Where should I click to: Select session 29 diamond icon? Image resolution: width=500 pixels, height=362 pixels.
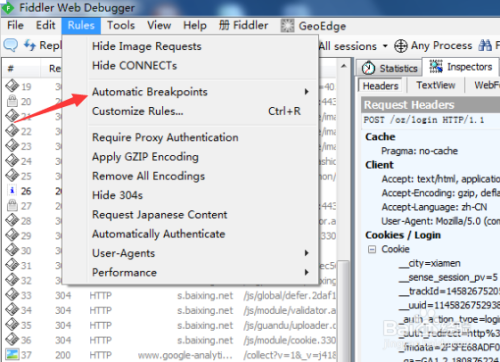pyautogui.click(x=12, y=235)
